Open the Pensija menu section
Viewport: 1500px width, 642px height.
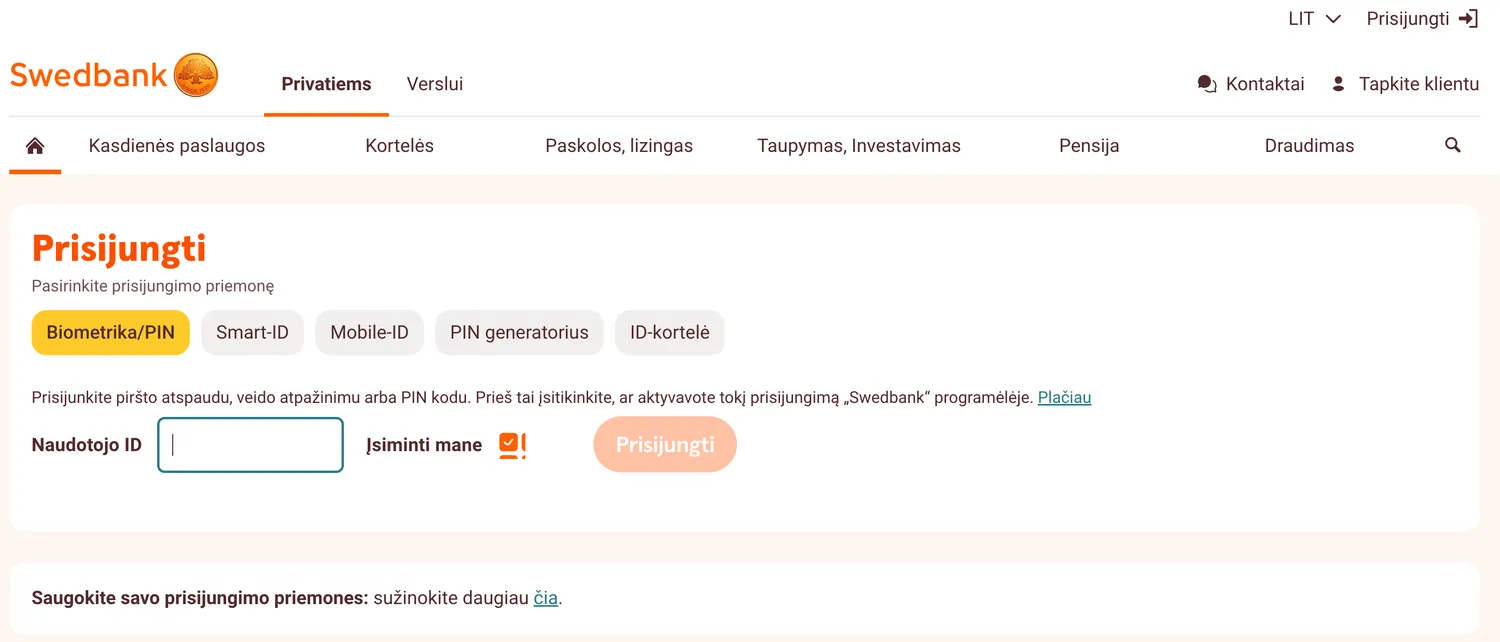(1088, 145)
